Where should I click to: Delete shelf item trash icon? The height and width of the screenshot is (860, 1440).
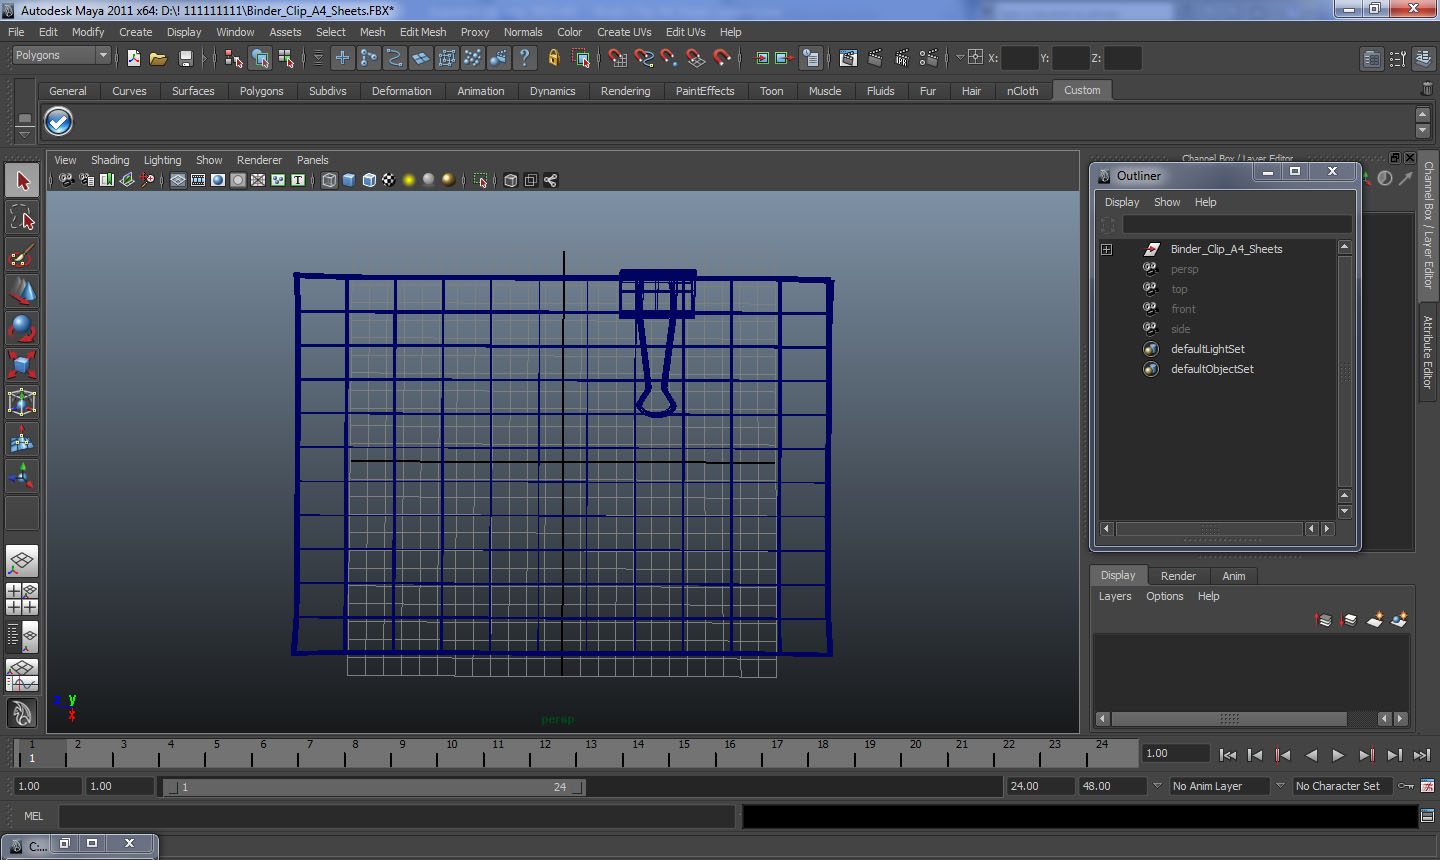(x=1426, y=90)
